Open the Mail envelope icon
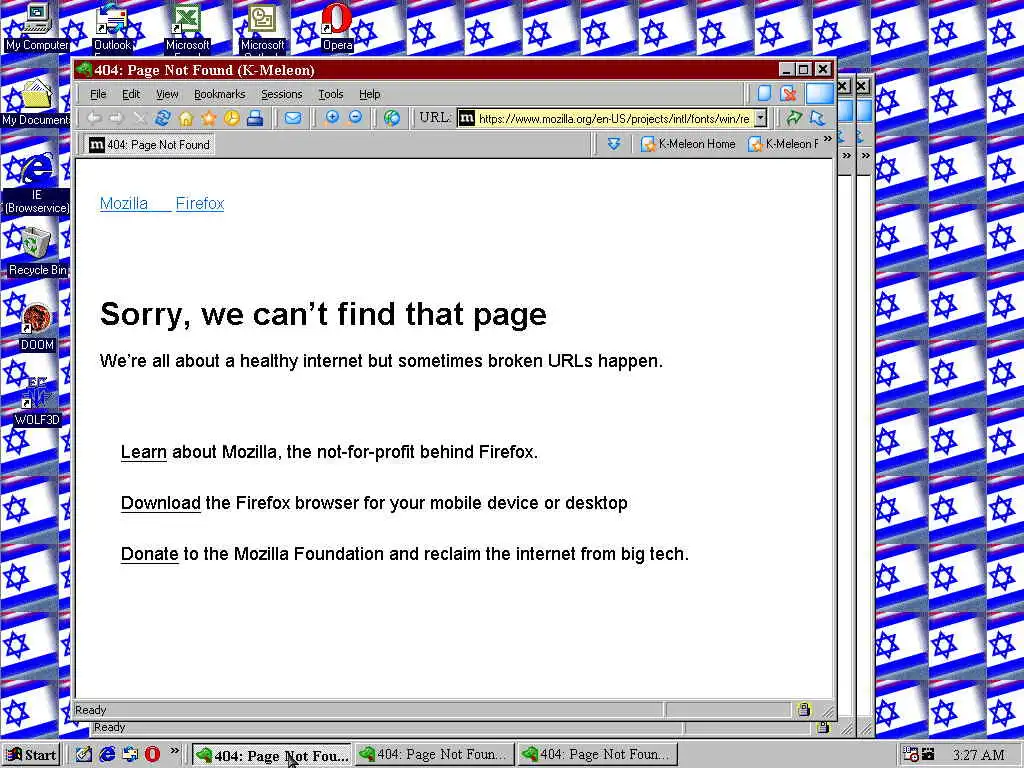 click(293, 118)
